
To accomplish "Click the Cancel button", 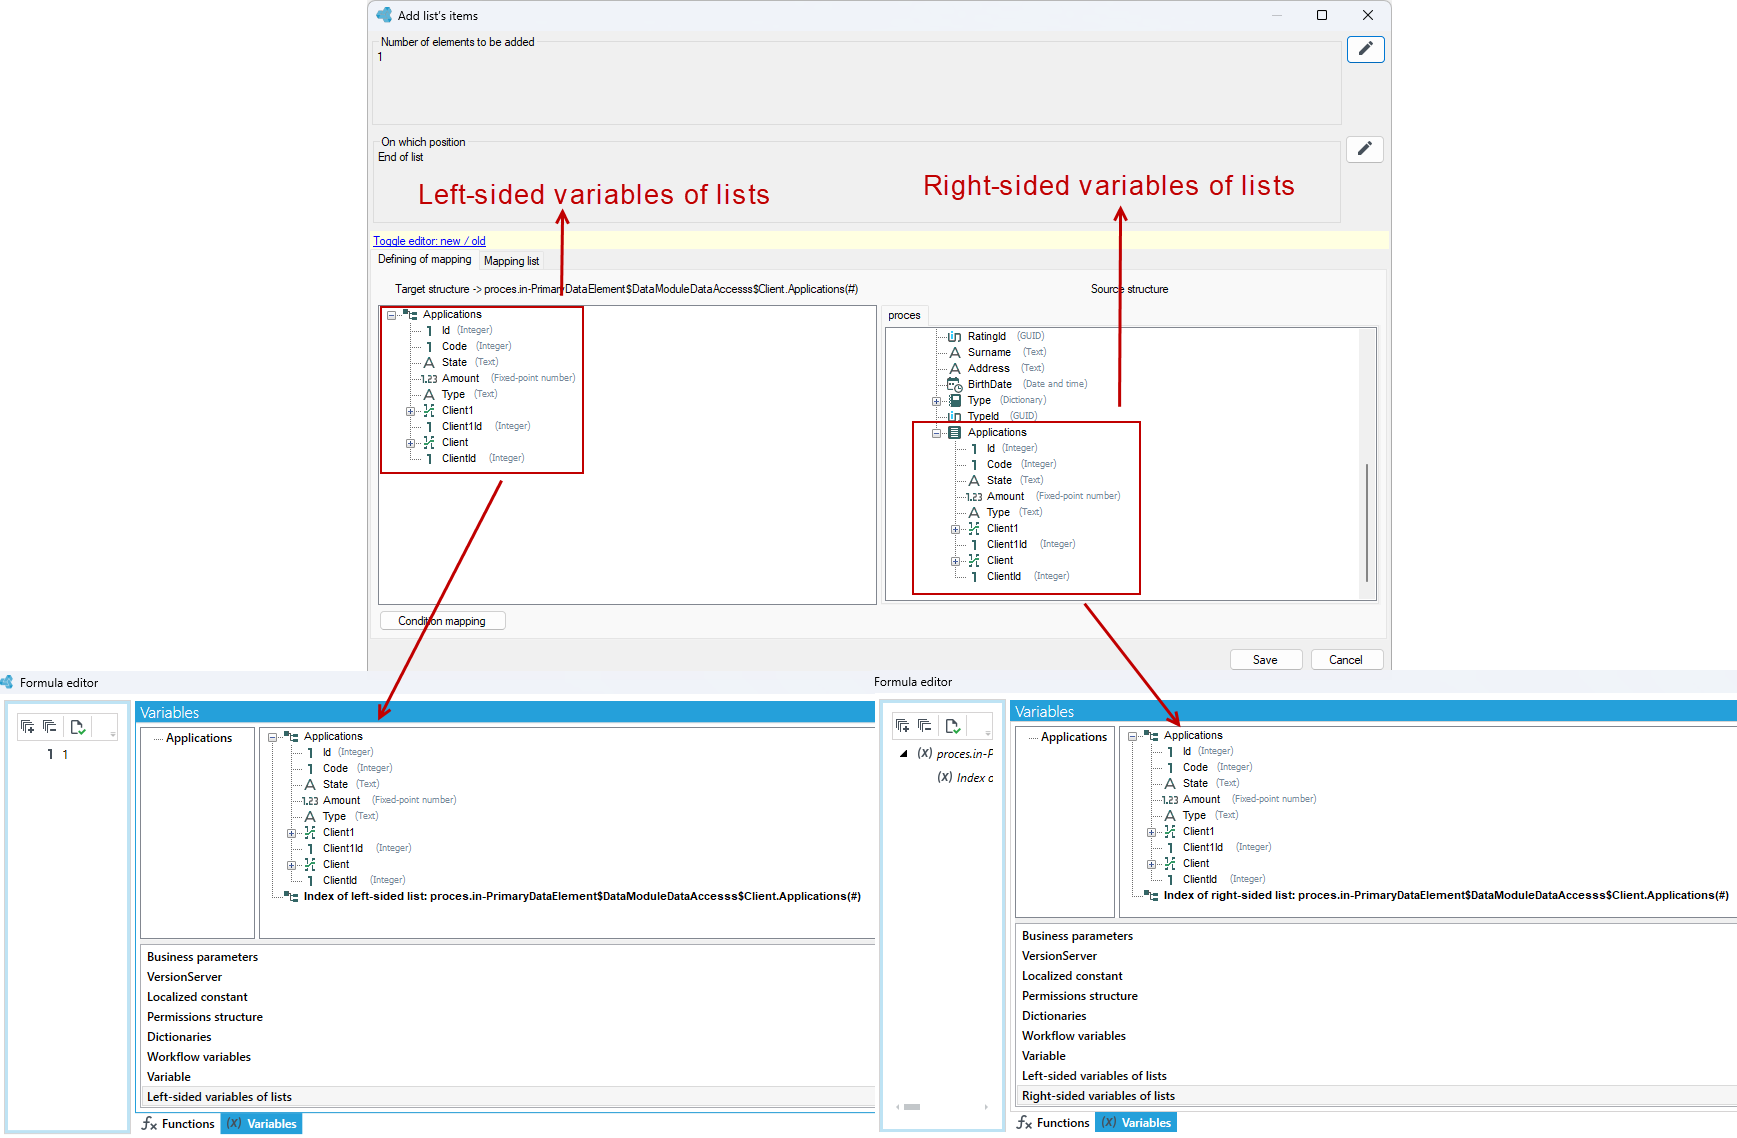I will 1346,660.
